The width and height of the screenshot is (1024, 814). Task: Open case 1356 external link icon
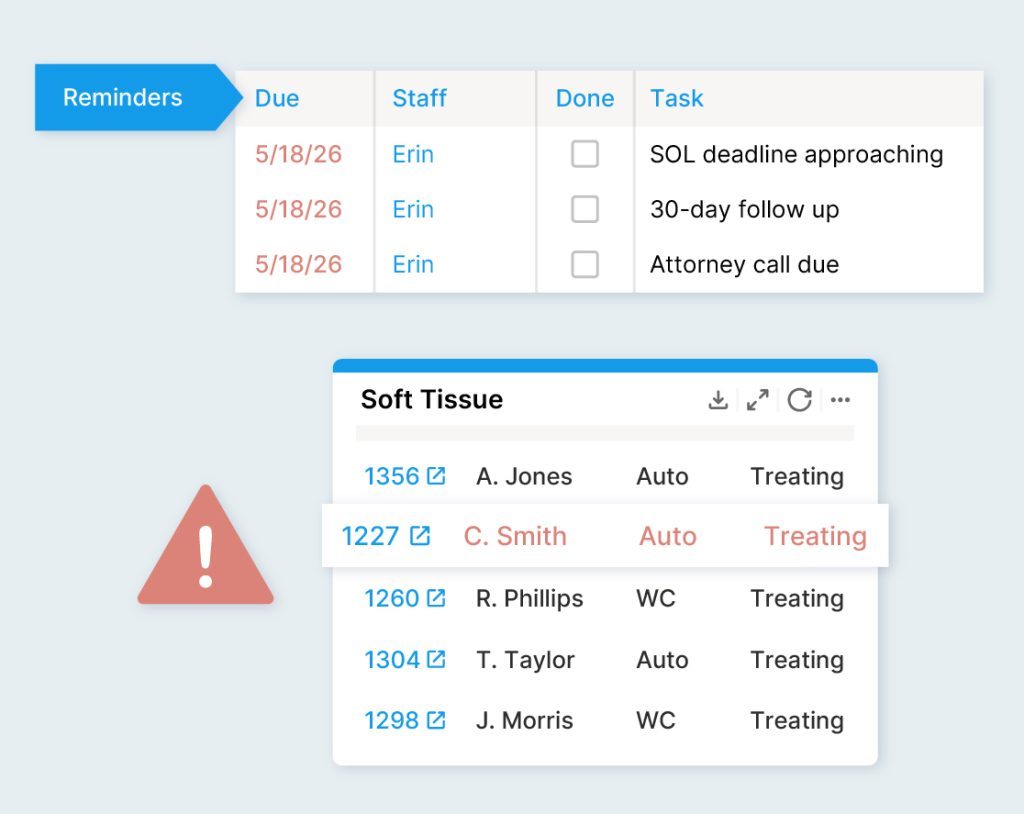pos(436,476)
